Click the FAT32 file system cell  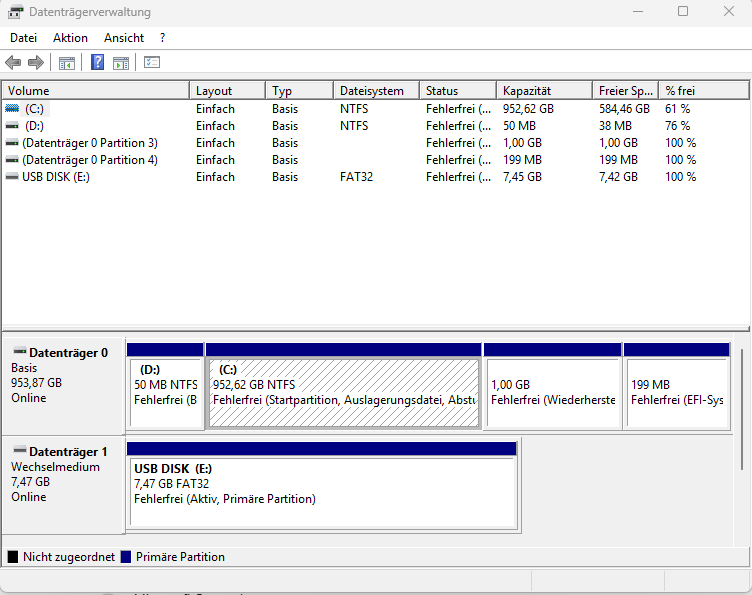pos(356,177)
